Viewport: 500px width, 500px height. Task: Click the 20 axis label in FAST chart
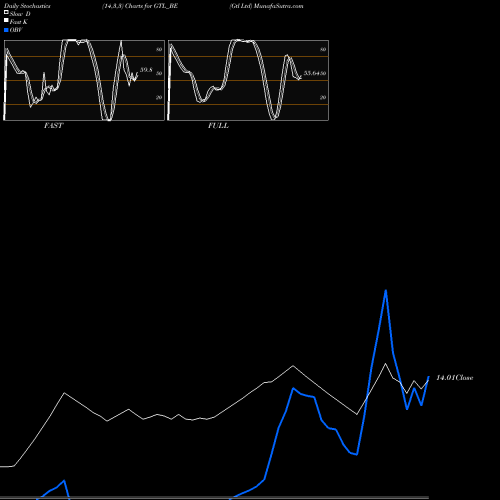[159, 97]
